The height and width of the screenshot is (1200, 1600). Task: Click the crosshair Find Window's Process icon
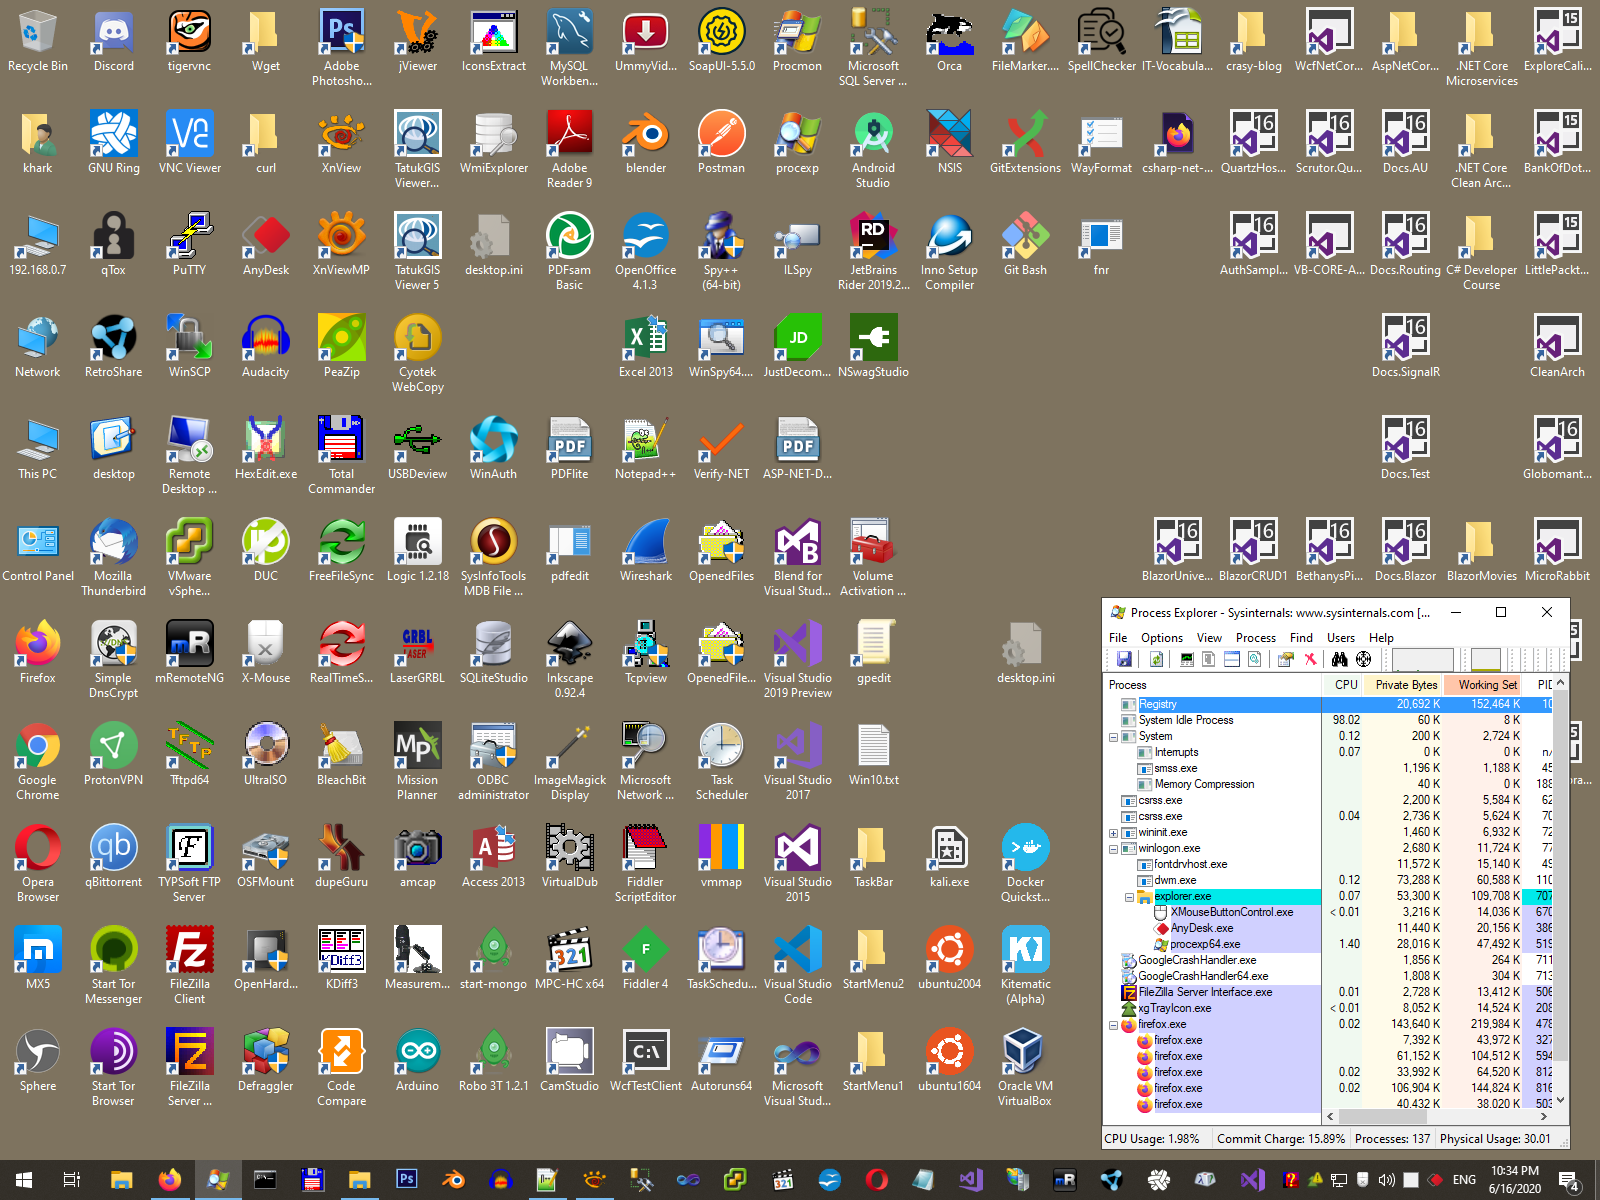click(1363, 659)
